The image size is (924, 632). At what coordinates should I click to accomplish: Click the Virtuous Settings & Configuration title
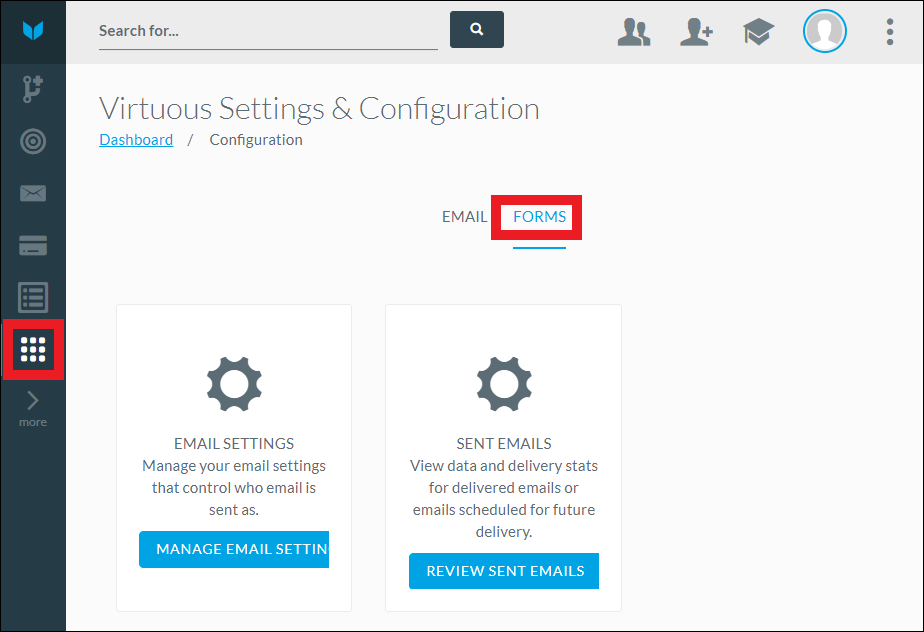pyautogui.click(x=319, y=108)
